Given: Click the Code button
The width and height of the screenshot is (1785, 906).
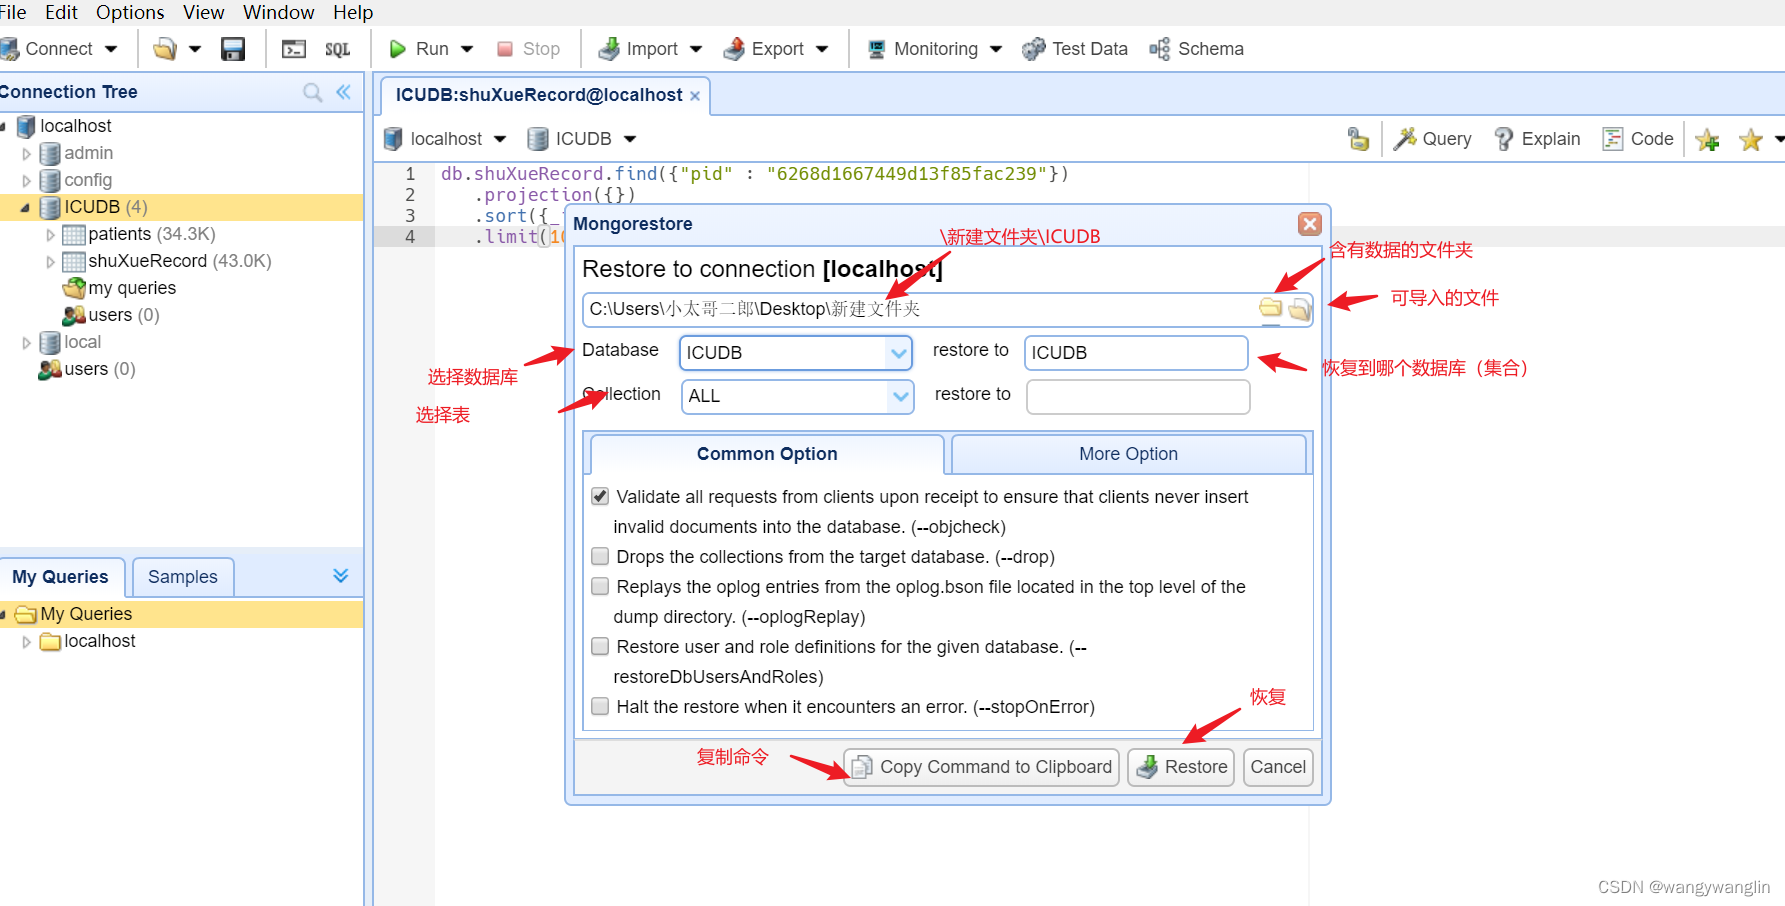Looking at the screenshot, I should coord(1638,139).
